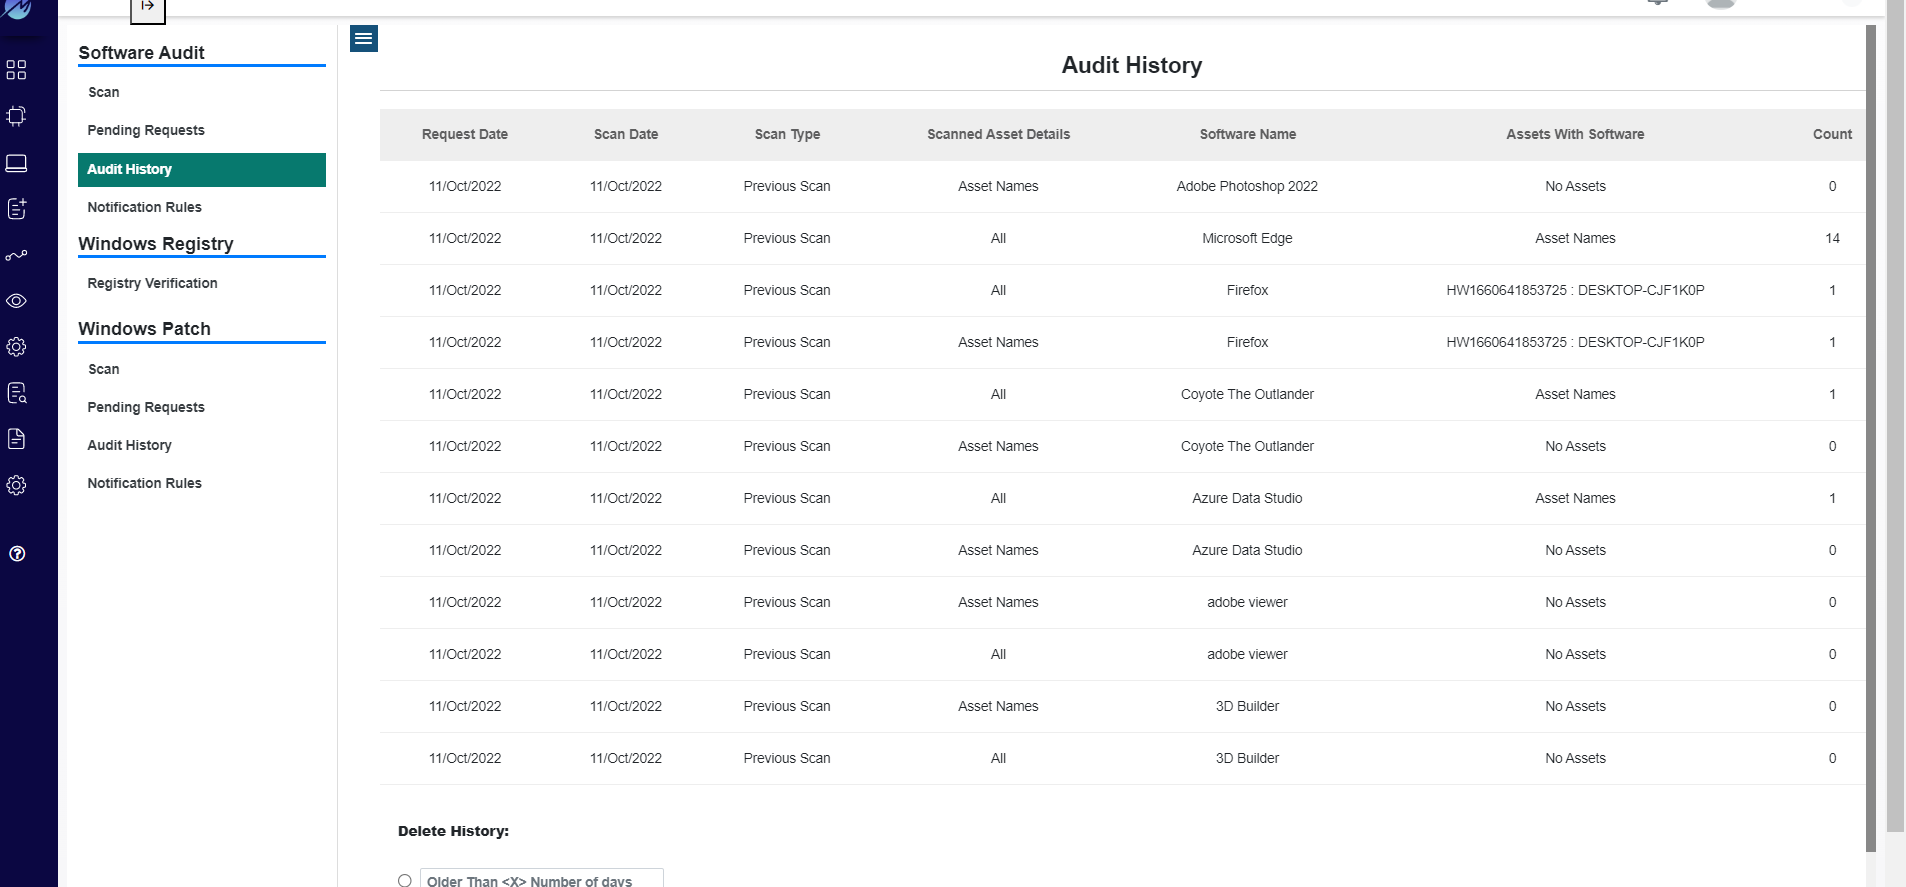Open the reports page icon in sidebar

pos(16,439)
